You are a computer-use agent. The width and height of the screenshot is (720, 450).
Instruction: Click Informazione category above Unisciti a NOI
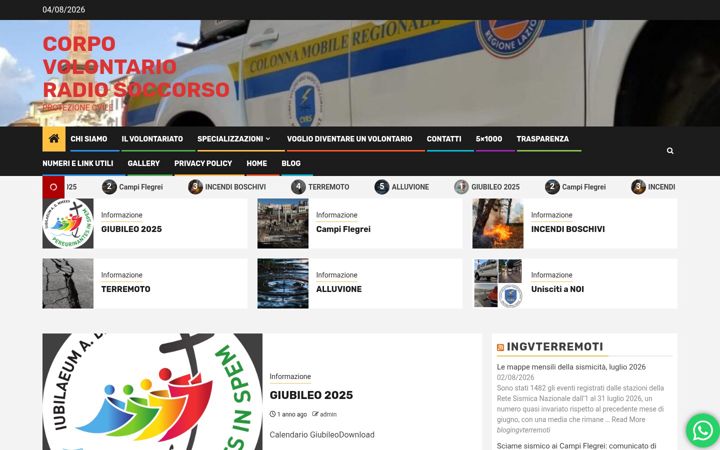tap(551, 275)
